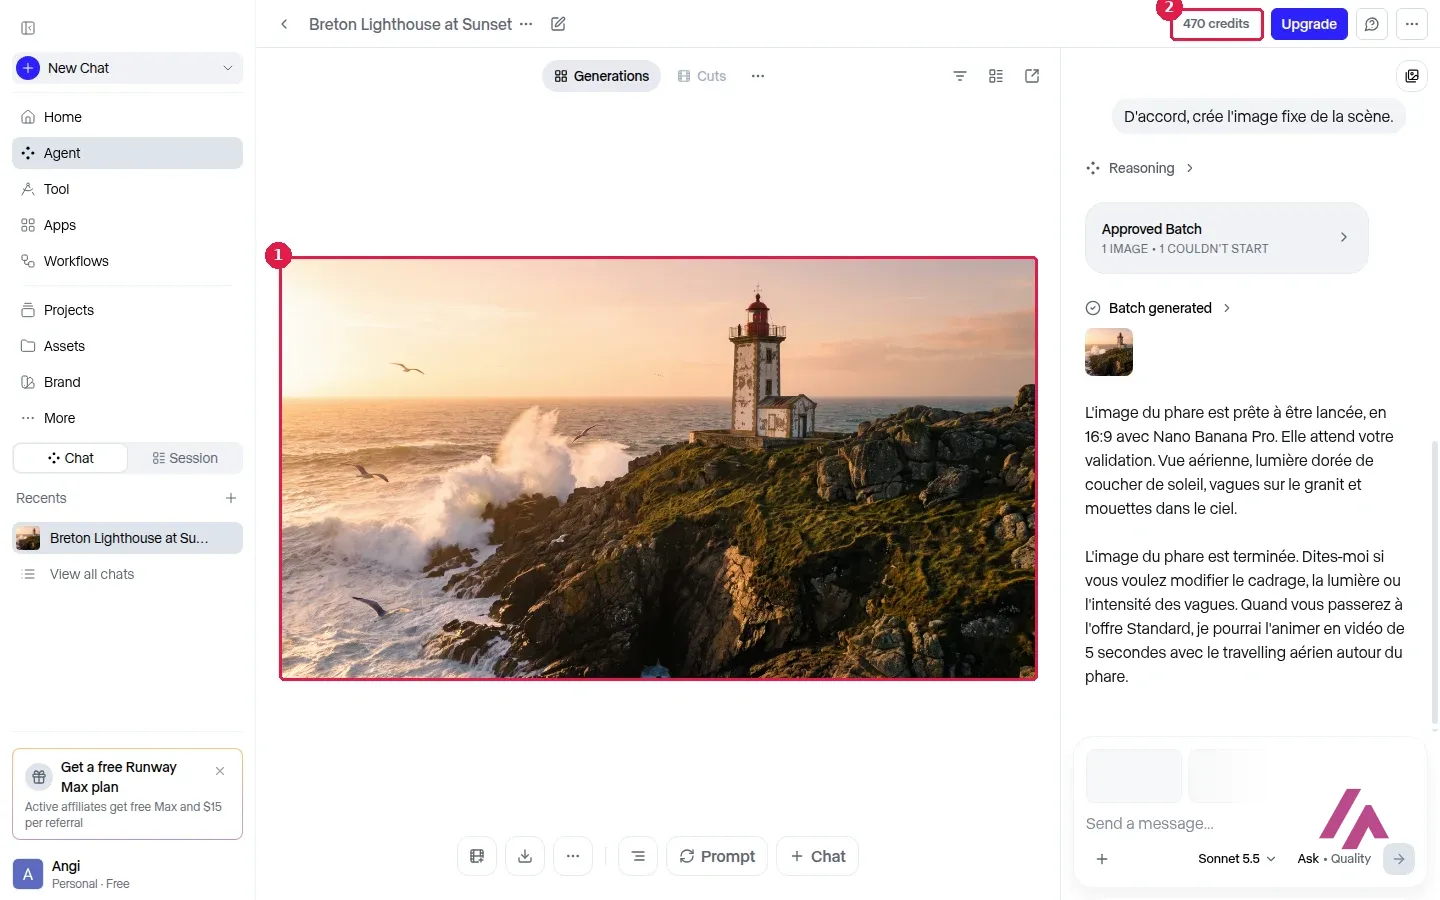Download the image with the download icon

pyautogui.click(x=525, y=856)
